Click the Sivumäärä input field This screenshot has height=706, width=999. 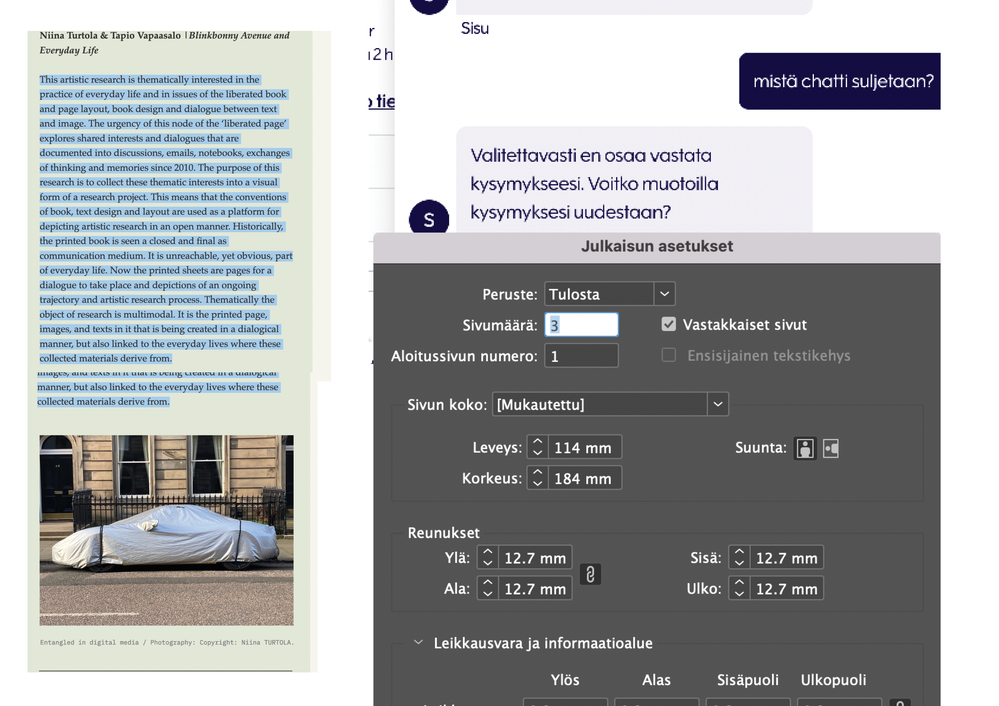(x=581, y=325)
